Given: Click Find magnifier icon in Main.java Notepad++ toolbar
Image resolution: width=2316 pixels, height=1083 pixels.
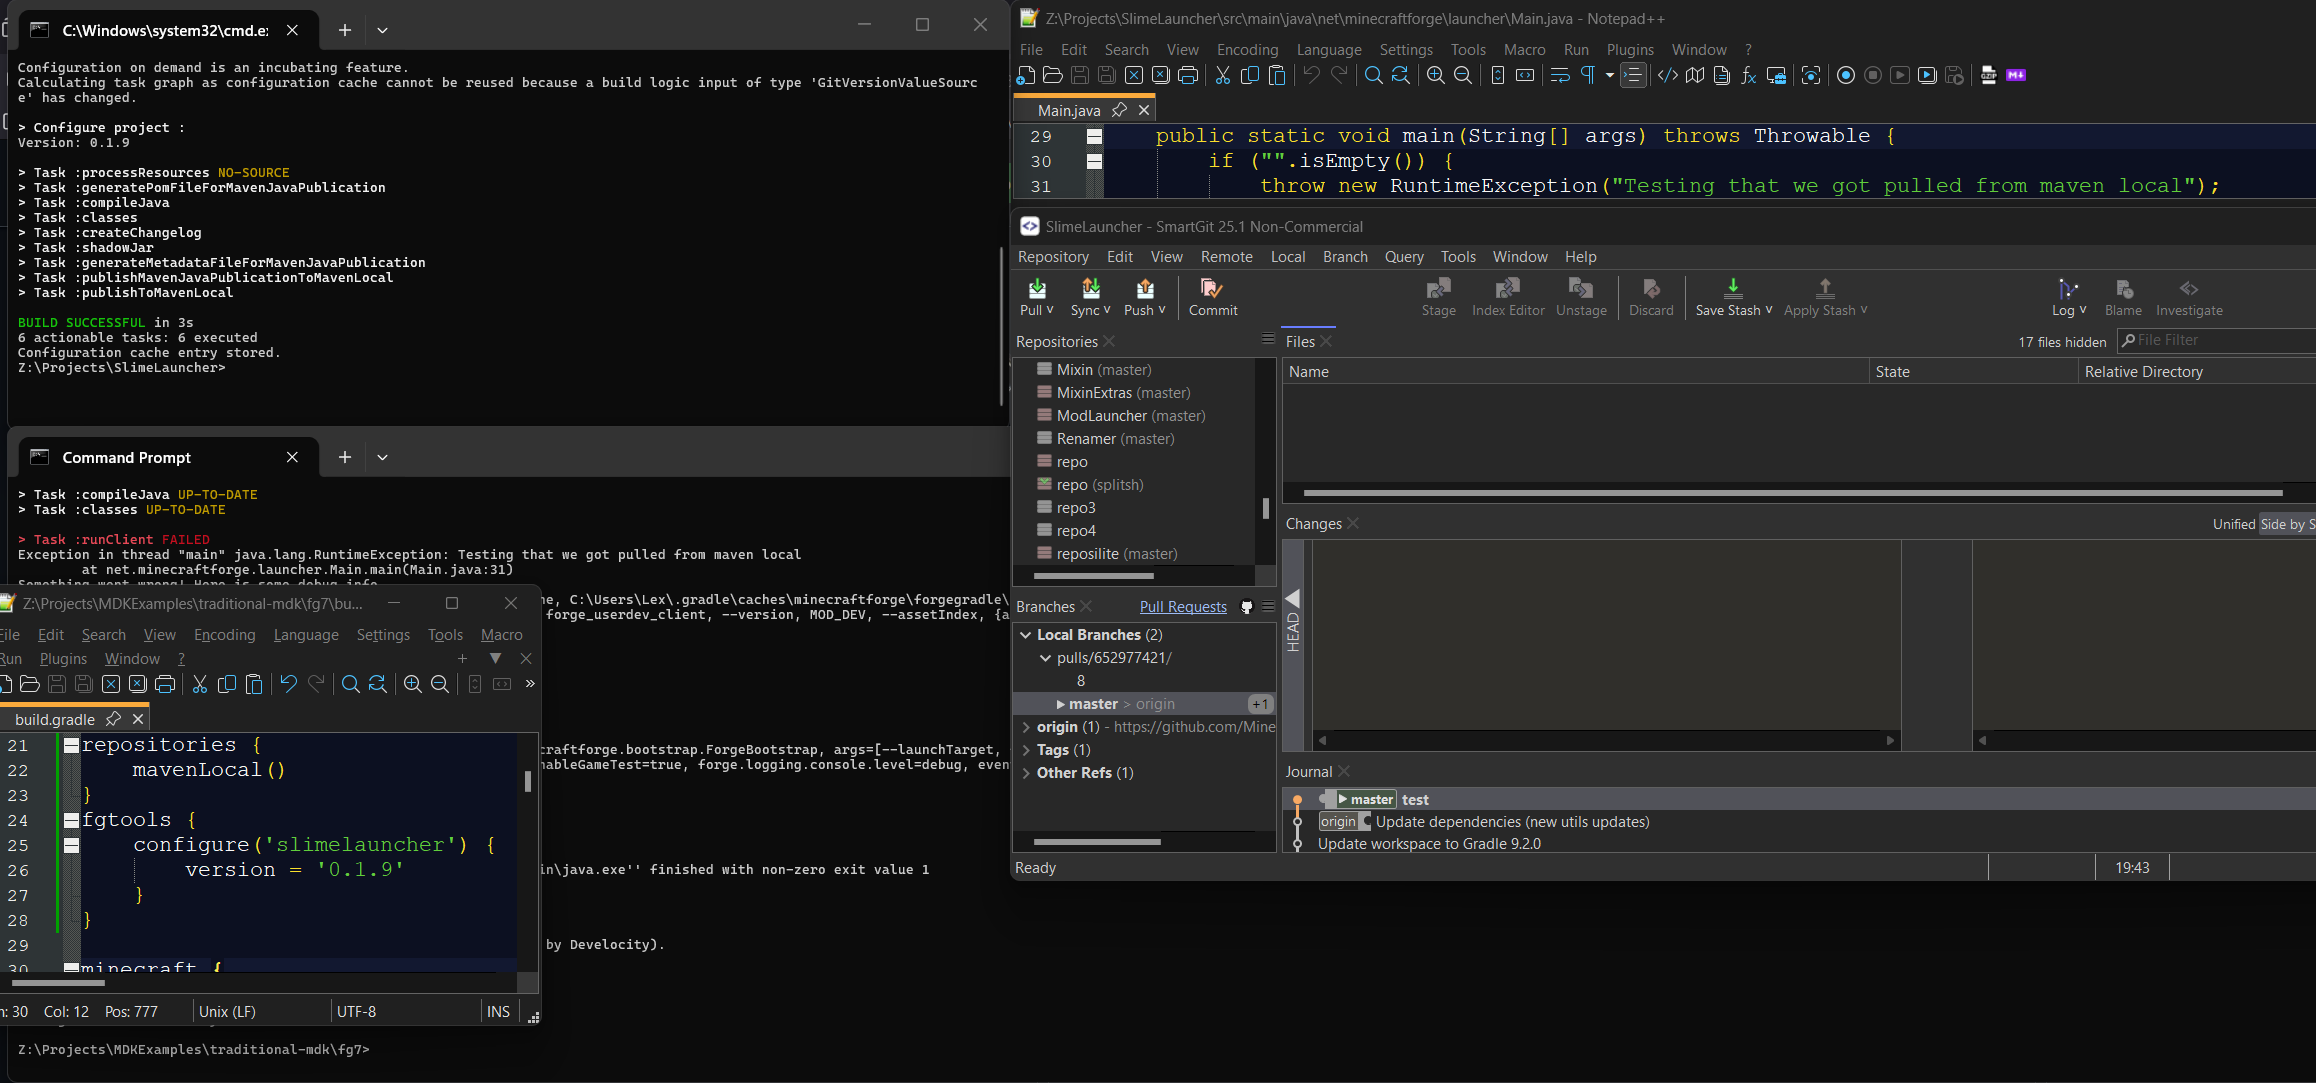Looking at the screenshot, I should [1373, 76].
